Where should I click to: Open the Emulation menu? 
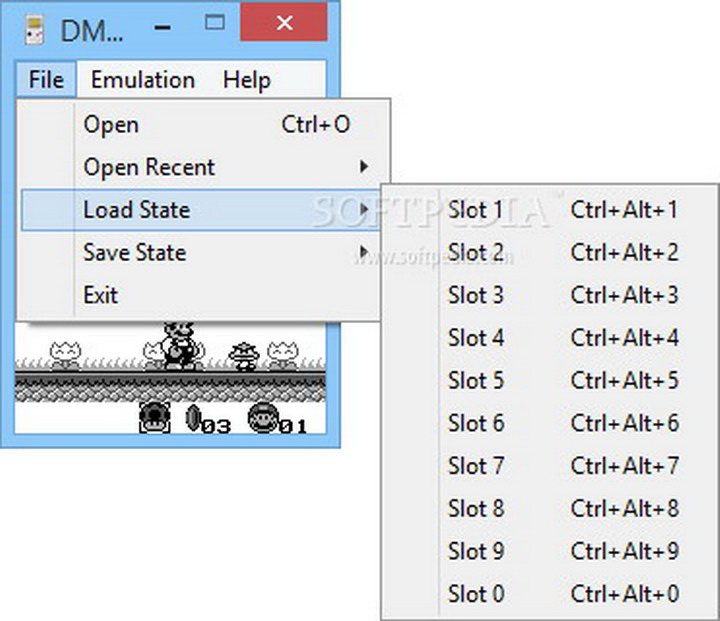click(143, 80)
